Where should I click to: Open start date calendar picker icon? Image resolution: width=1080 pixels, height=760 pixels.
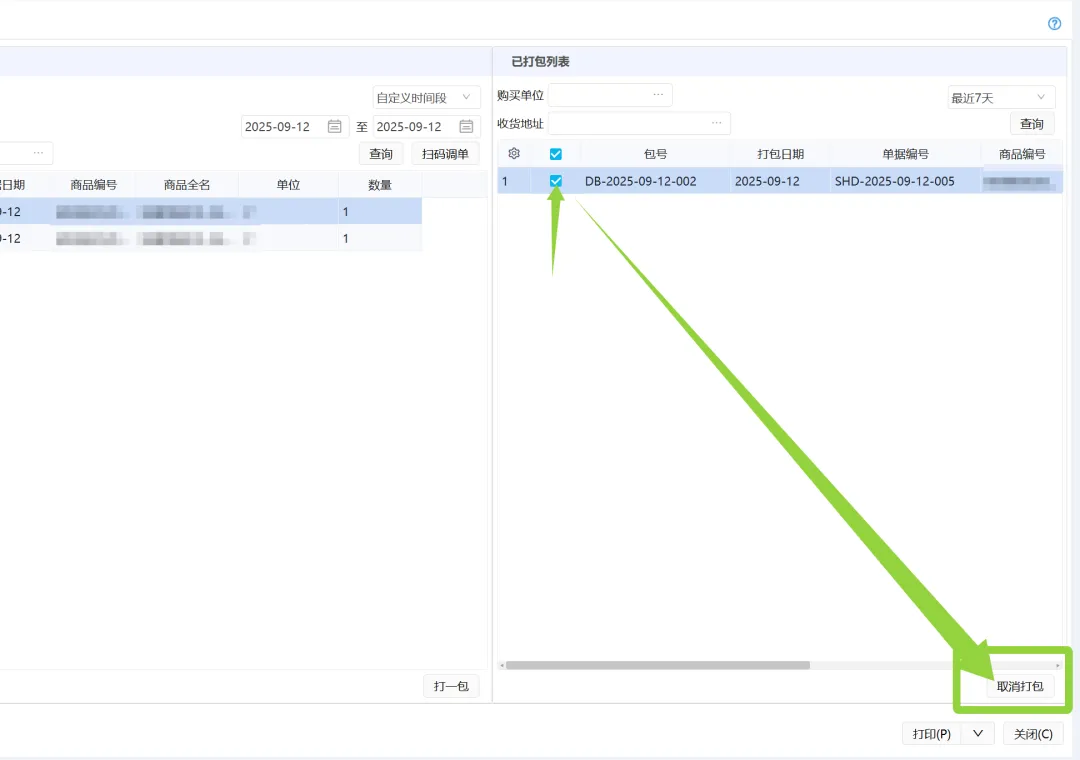pyautogui.click(x=335, y=127)
